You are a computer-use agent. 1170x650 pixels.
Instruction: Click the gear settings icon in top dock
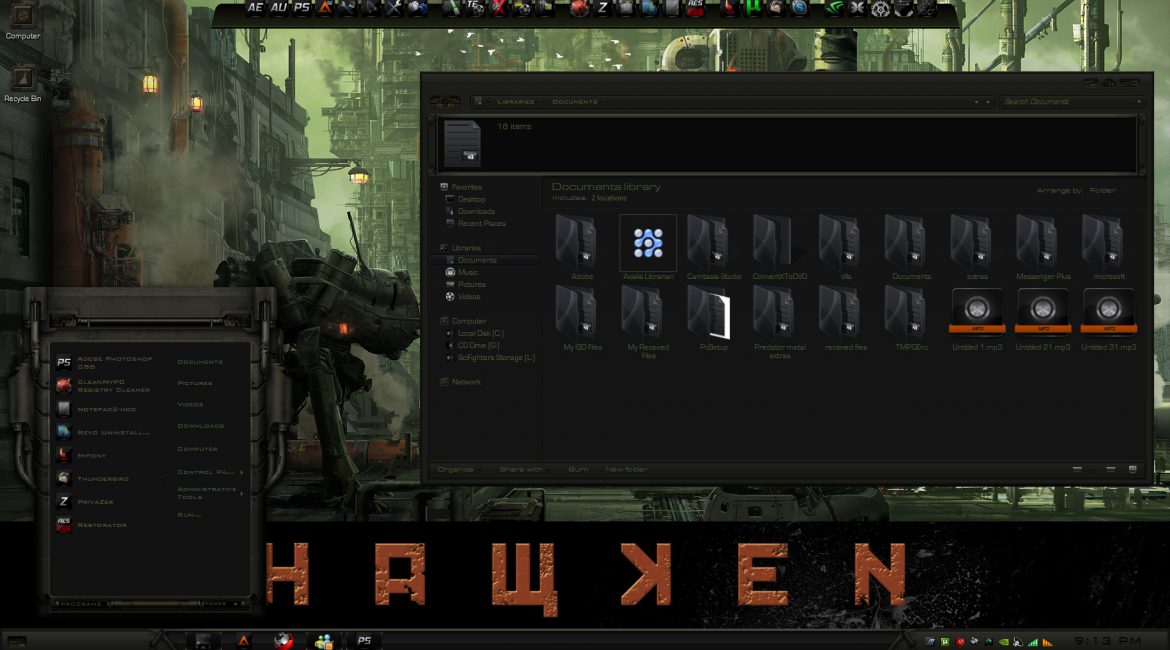click(x=880, y=9)
